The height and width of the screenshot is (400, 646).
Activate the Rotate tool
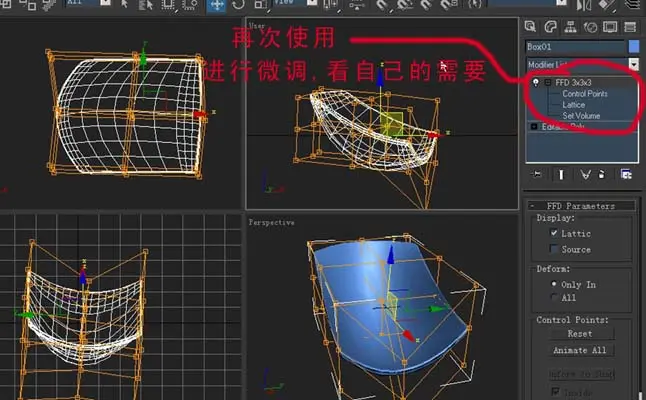click(238, 5)
